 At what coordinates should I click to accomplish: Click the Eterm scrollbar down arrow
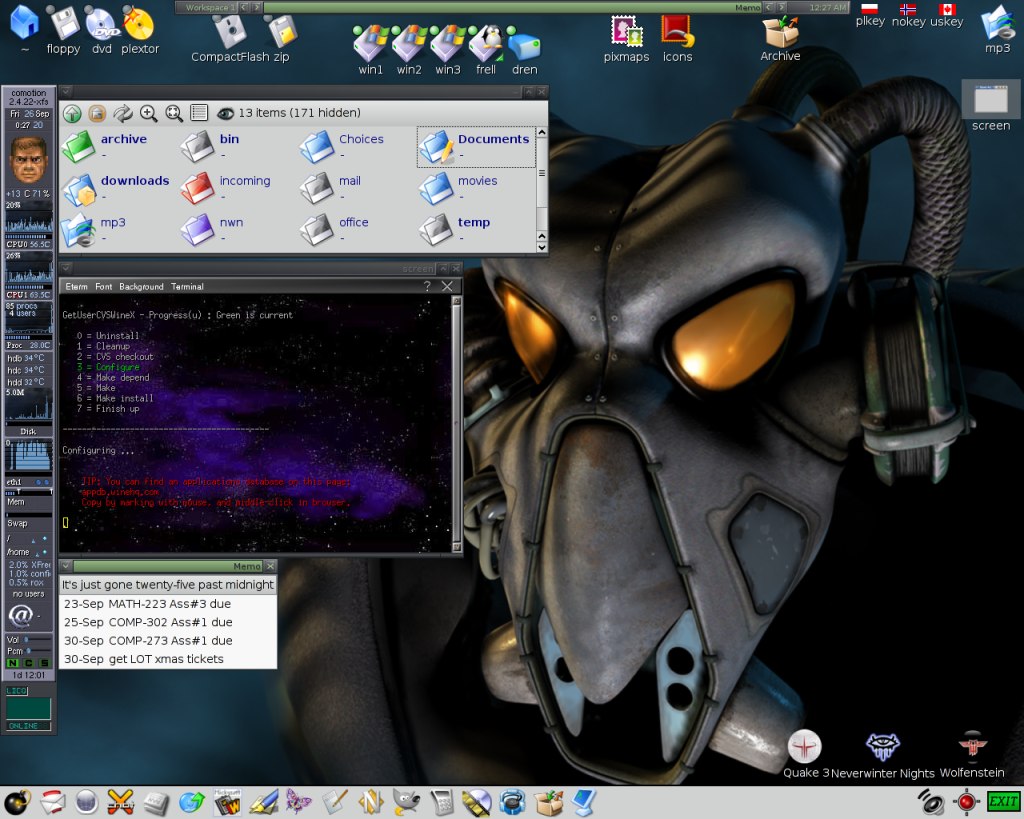pos(456,547)
